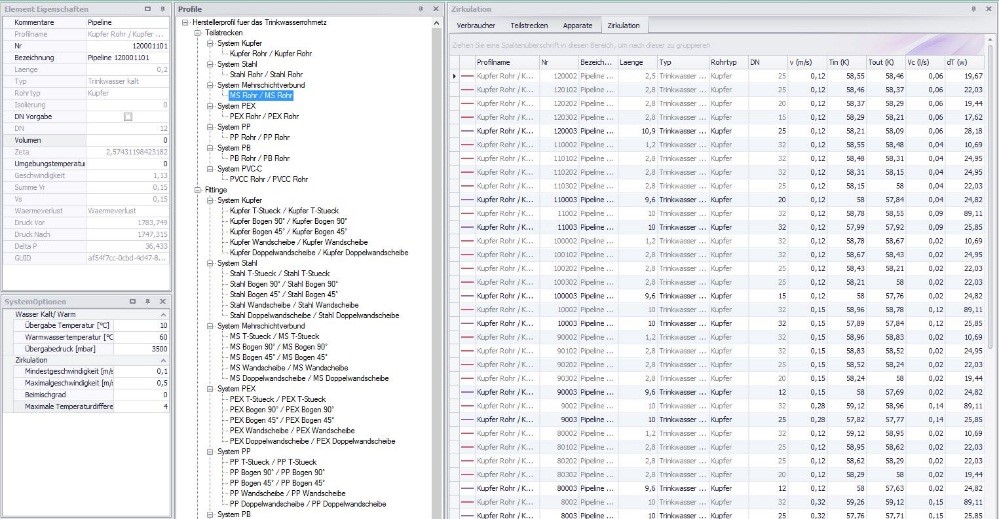
Task: Toggle the DN Vorgabe checkbox
Action: click(128, 117)
